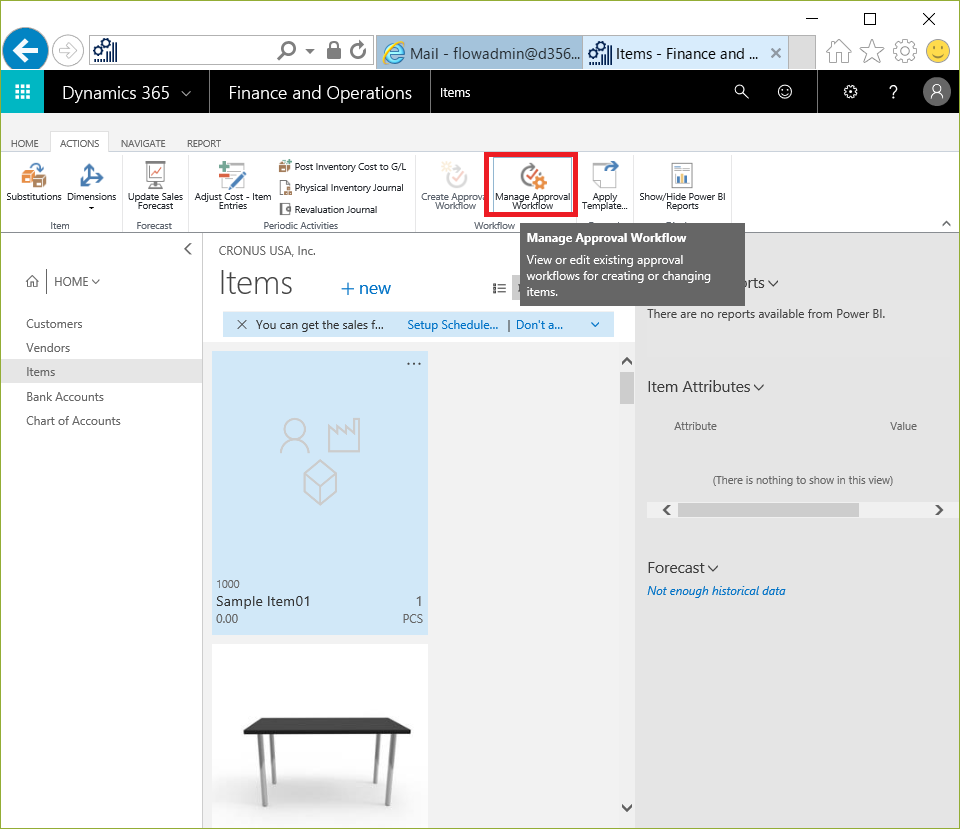Open the Dynamics 365 dropdown chevron
Image resolution: width=960 pixels, height=829 pixels.
(187, 93)
